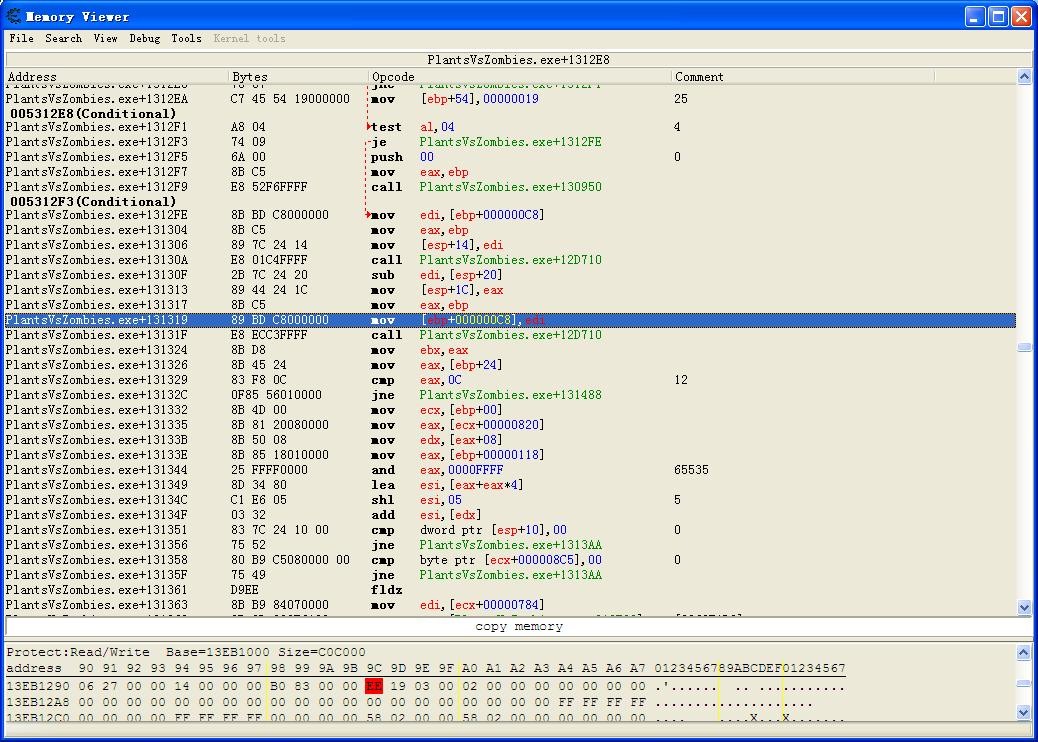Select the last row at +131363

click(x=510, y=605)
